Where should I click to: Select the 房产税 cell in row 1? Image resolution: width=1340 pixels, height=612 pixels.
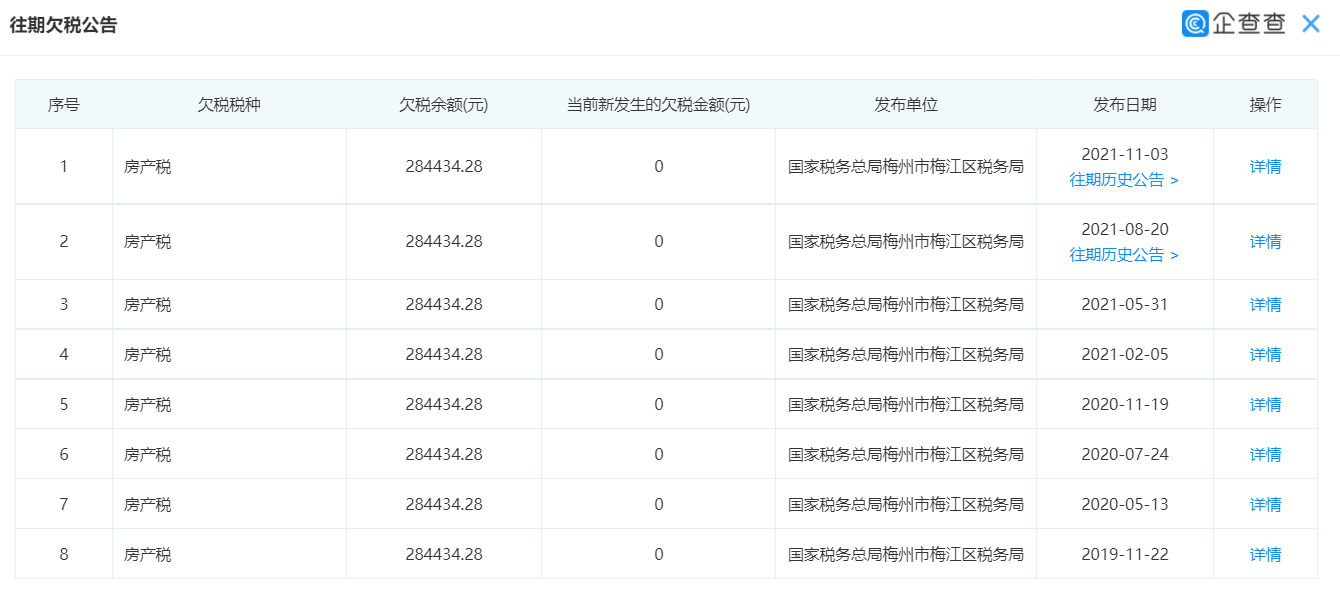pos(147,166)
